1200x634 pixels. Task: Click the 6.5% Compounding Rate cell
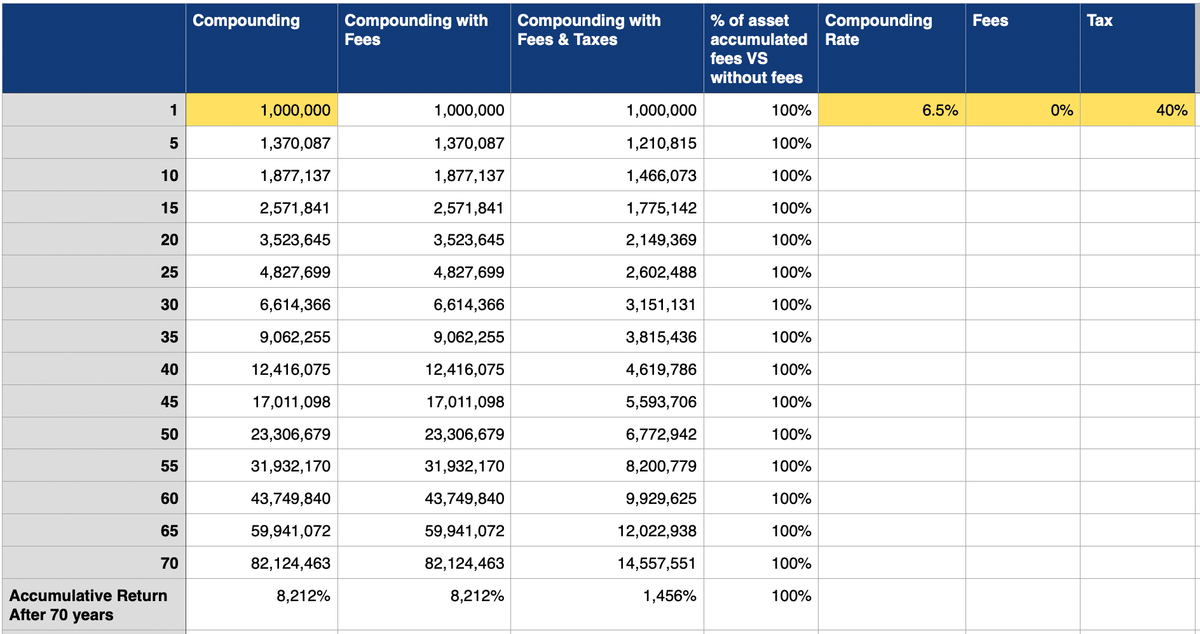pos(891,111)
